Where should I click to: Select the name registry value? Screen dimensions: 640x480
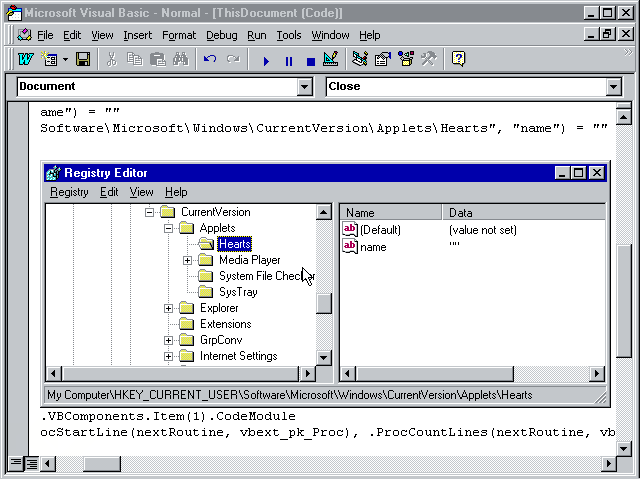tap(373, 247)
